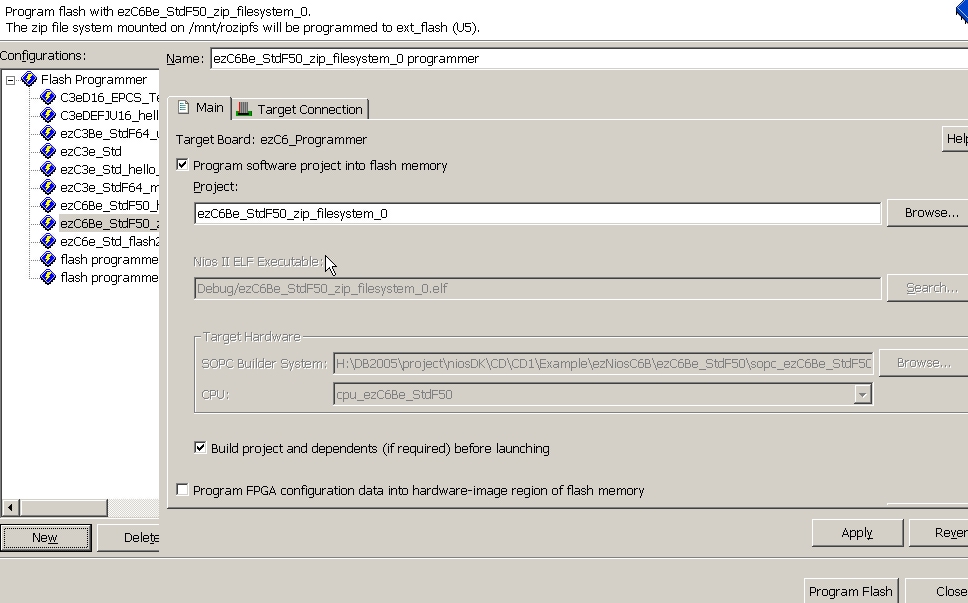This screenshot has height=603, width=968.
Task: Uncheck Build project and dependents before launching
Action: click(200, 448)
